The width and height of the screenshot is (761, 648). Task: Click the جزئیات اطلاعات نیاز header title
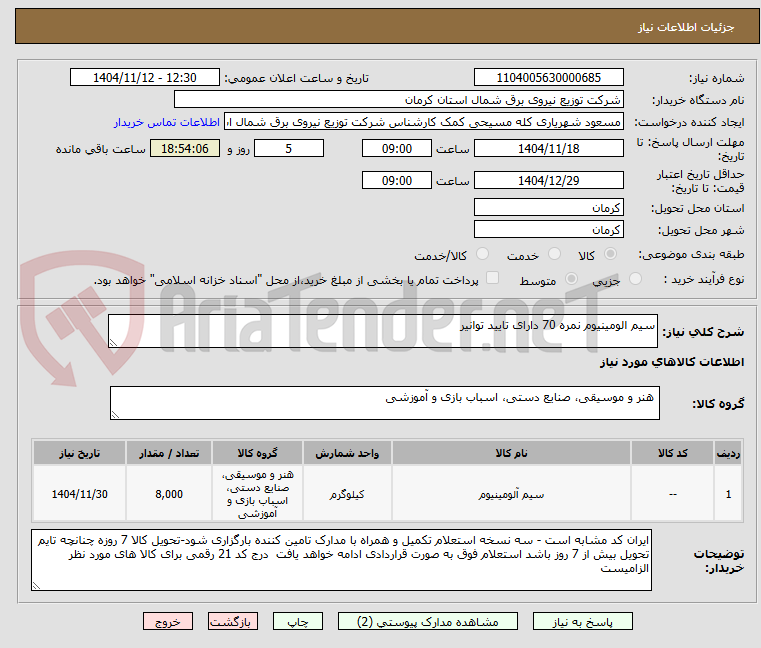point(686,27)
